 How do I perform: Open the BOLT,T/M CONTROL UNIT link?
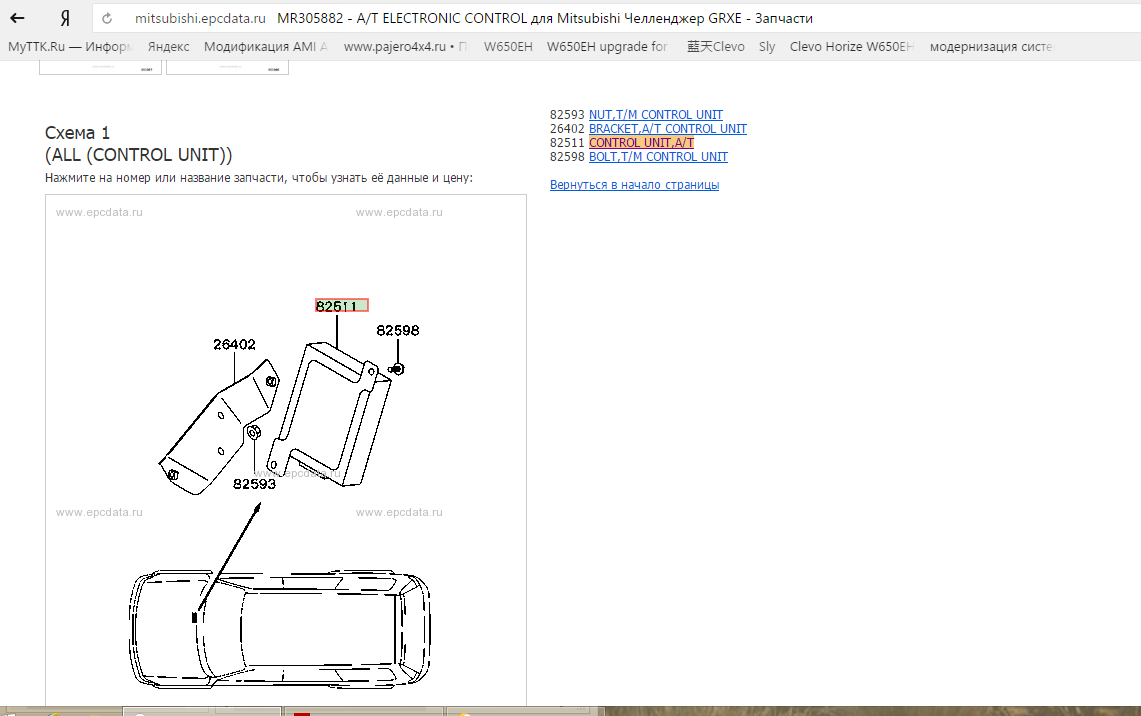click(658, 157)
